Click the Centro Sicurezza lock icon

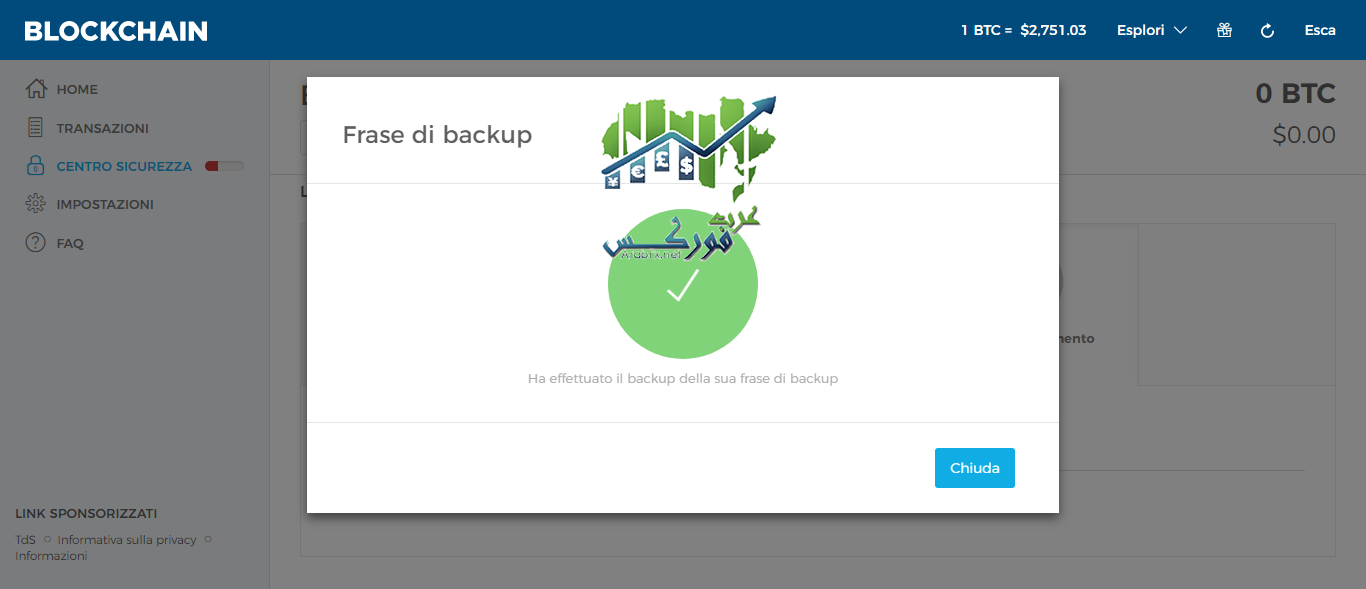tap(36, 166)
